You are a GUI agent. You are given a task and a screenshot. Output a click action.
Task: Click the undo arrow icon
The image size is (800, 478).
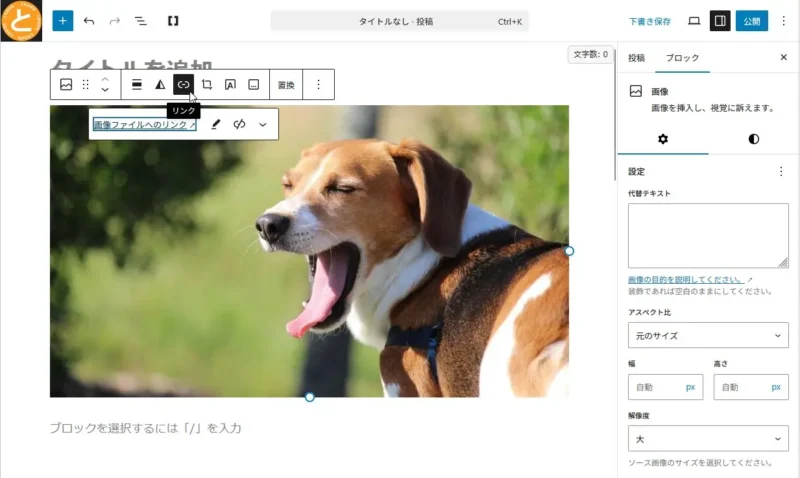click(x=89, y=20)
